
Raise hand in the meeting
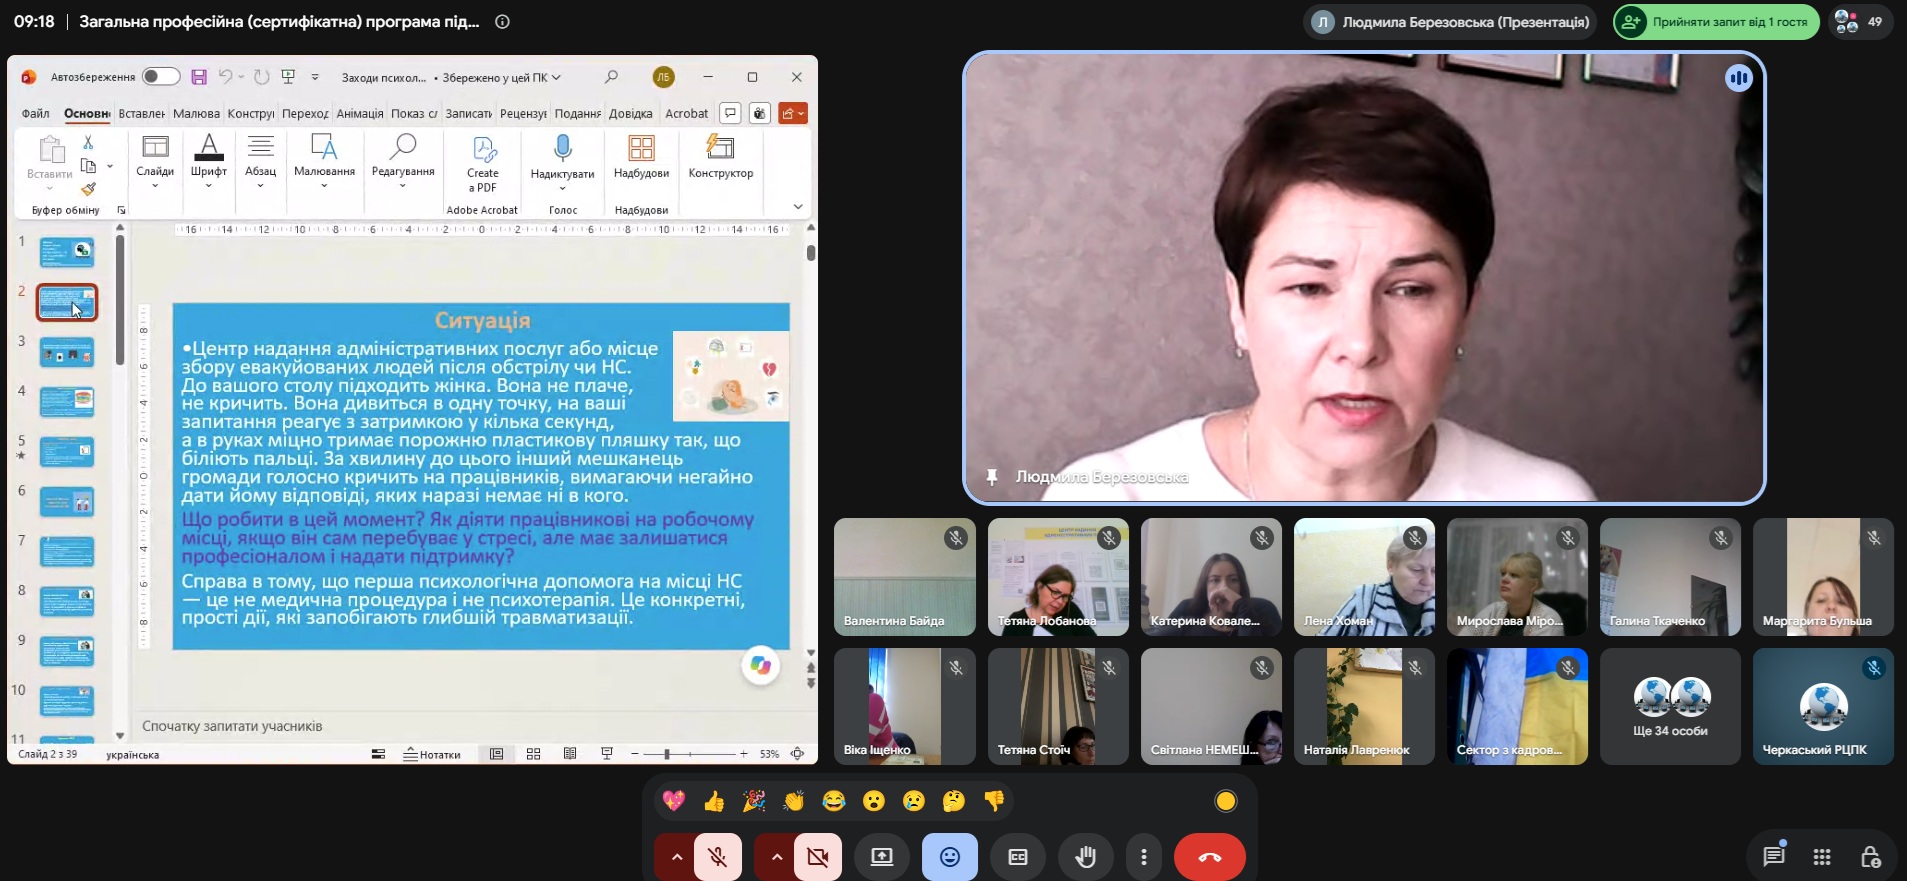pyautogui.click(x=1086, y=857)
